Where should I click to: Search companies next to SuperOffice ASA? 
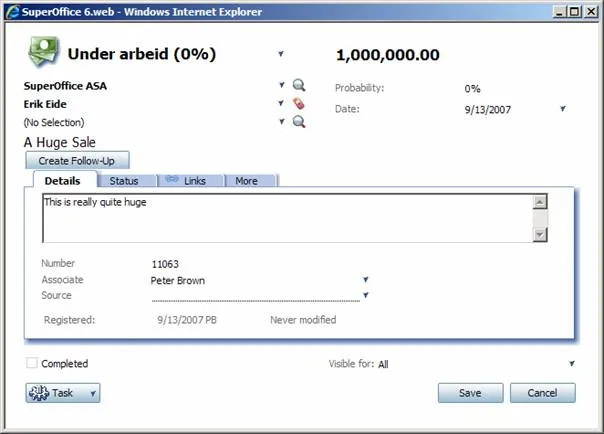tap(298, 86)
